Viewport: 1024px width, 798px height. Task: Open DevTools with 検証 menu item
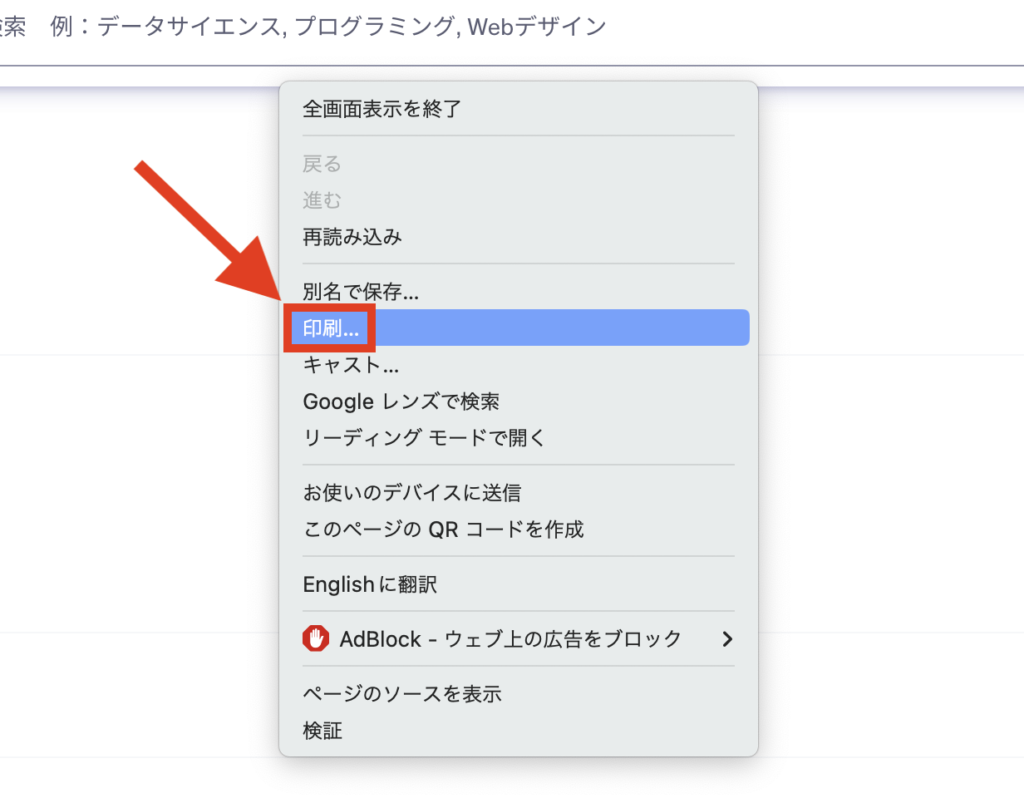tap(322, 731)
